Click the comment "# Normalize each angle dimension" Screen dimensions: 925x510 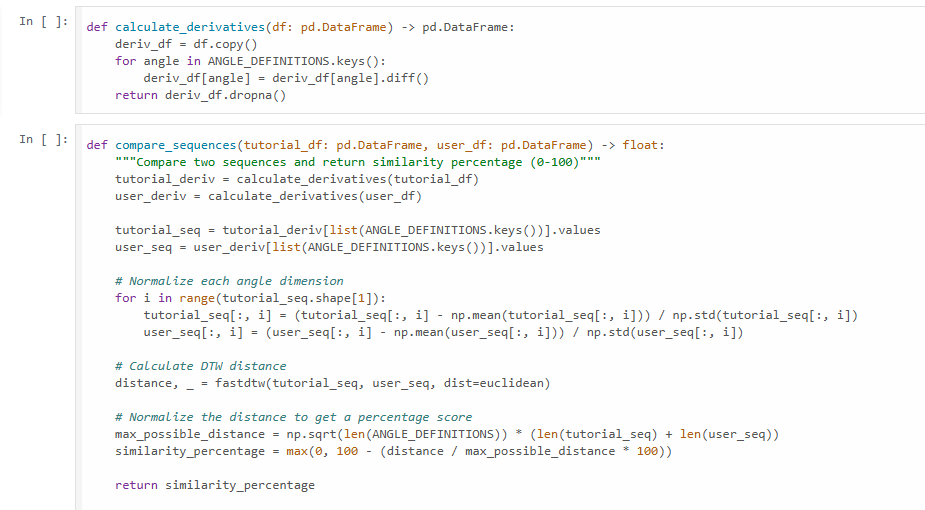229,281
